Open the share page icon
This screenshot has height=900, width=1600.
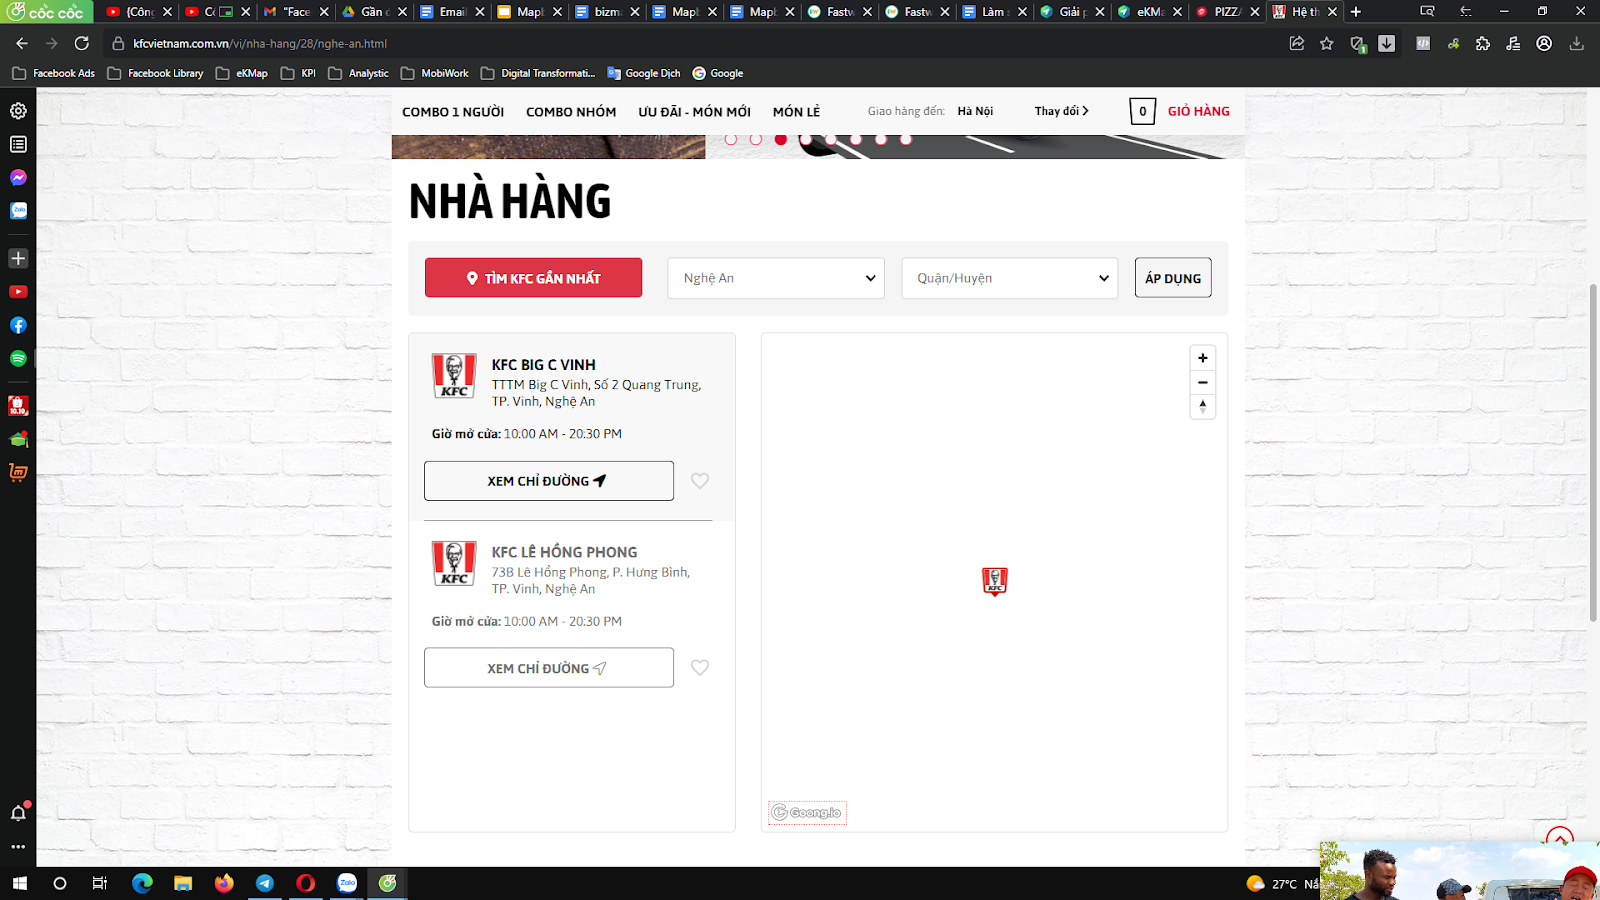[1297, 43]
